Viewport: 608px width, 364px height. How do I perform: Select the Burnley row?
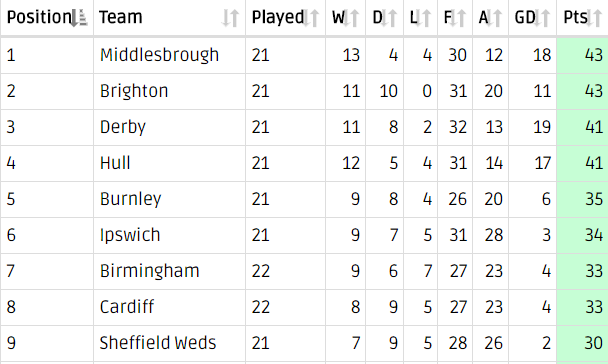(x=304, y=199)
